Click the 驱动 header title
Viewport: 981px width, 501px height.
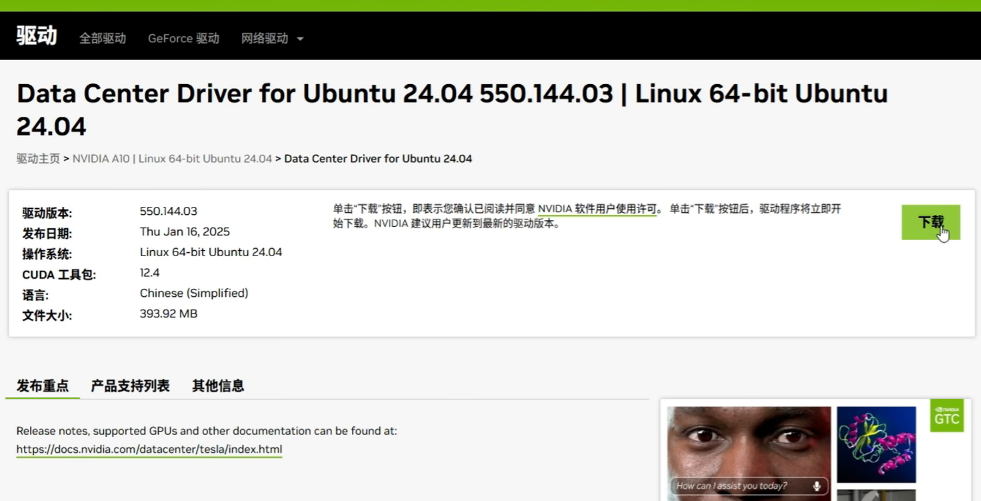(x=36, y=36)
